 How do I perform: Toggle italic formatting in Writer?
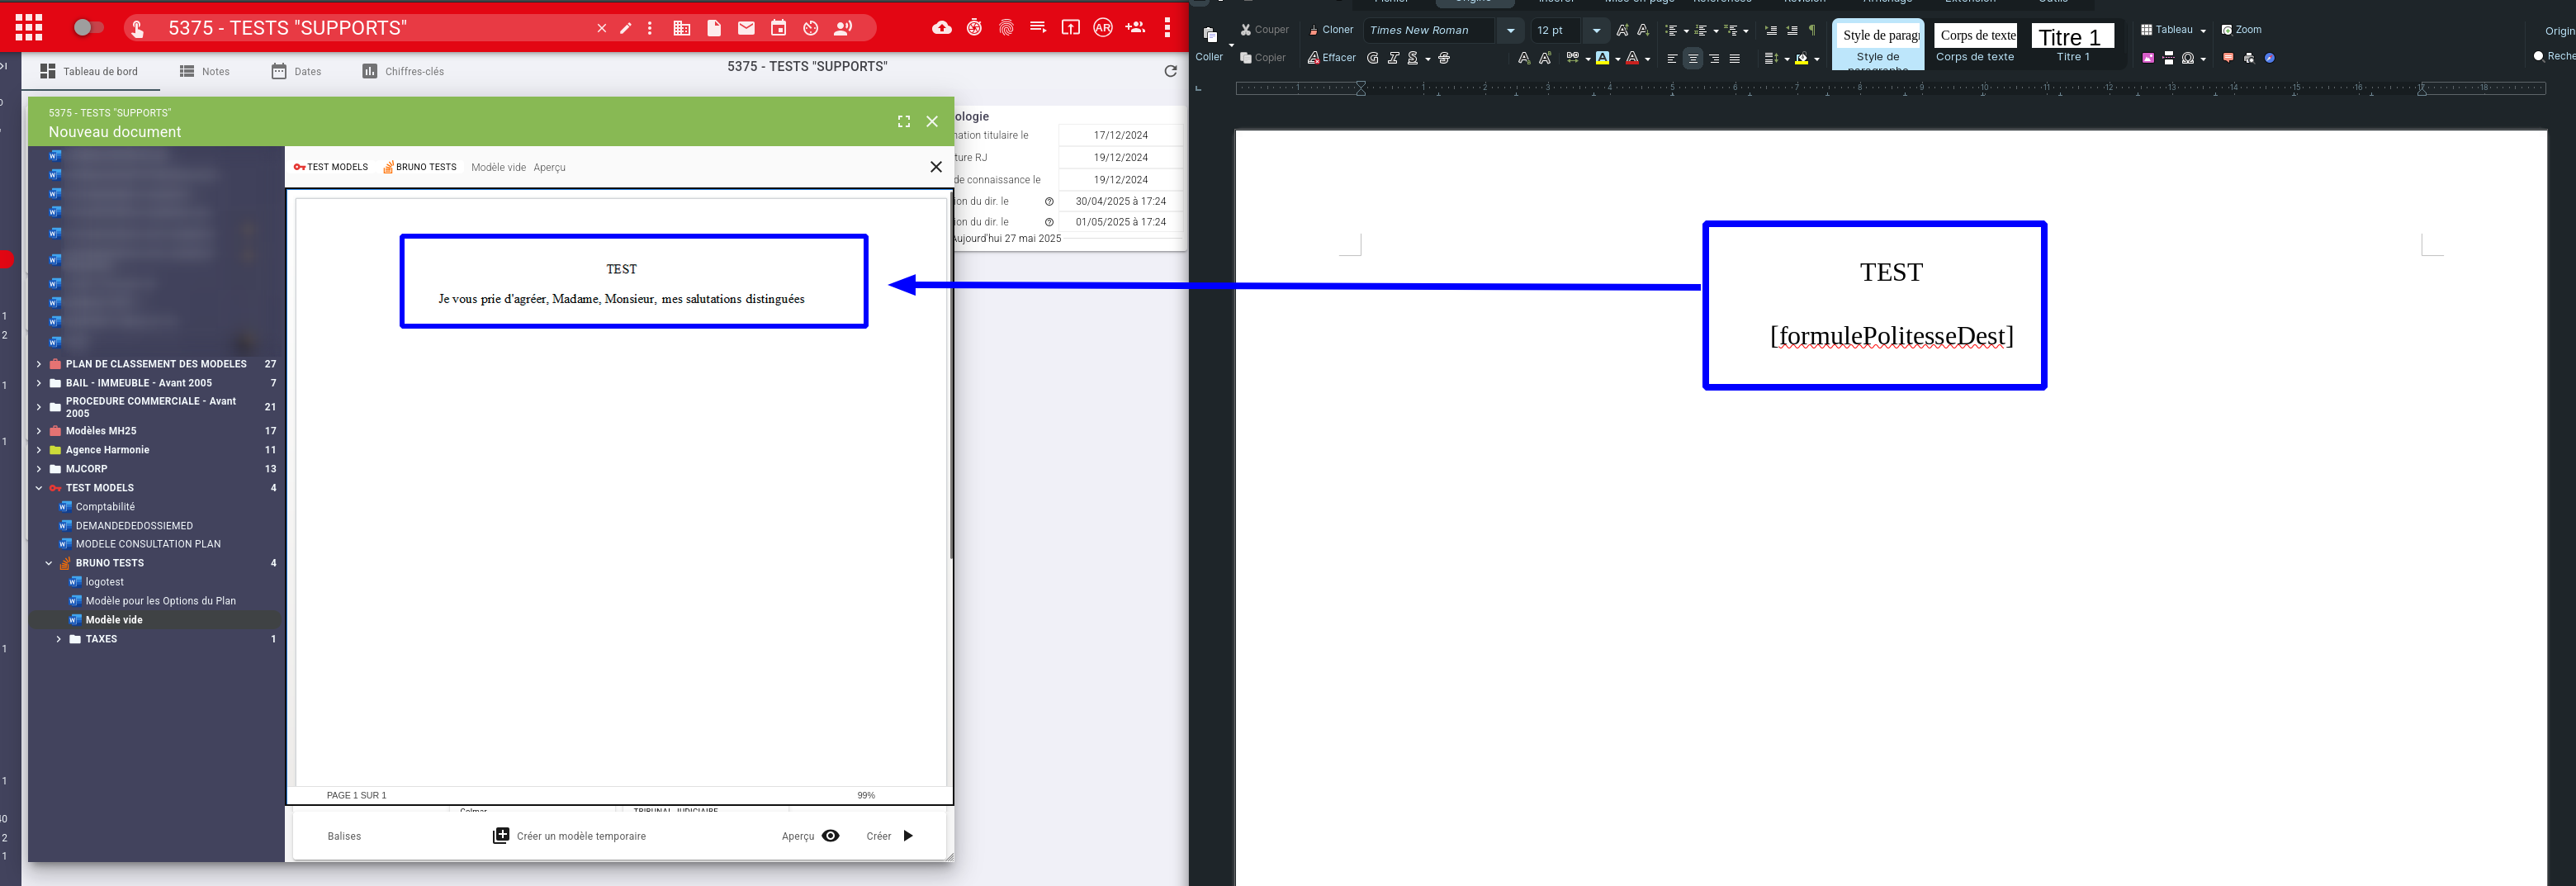(1393, 58)
